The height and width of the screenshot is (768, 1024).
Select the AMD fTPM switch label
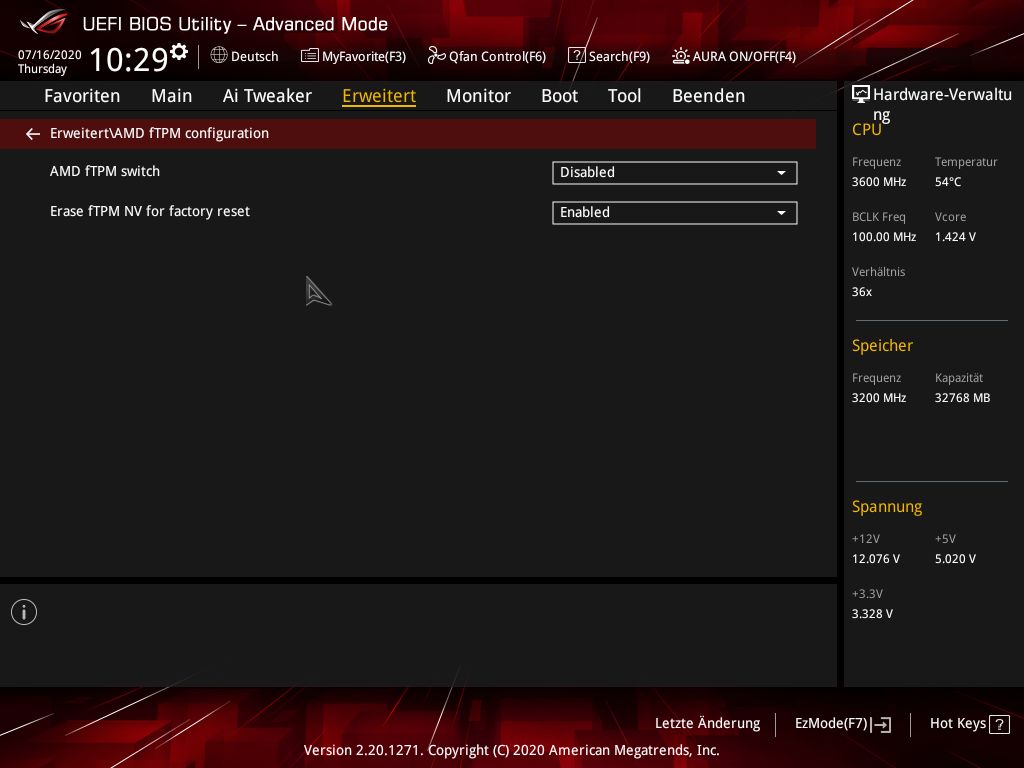104,171
